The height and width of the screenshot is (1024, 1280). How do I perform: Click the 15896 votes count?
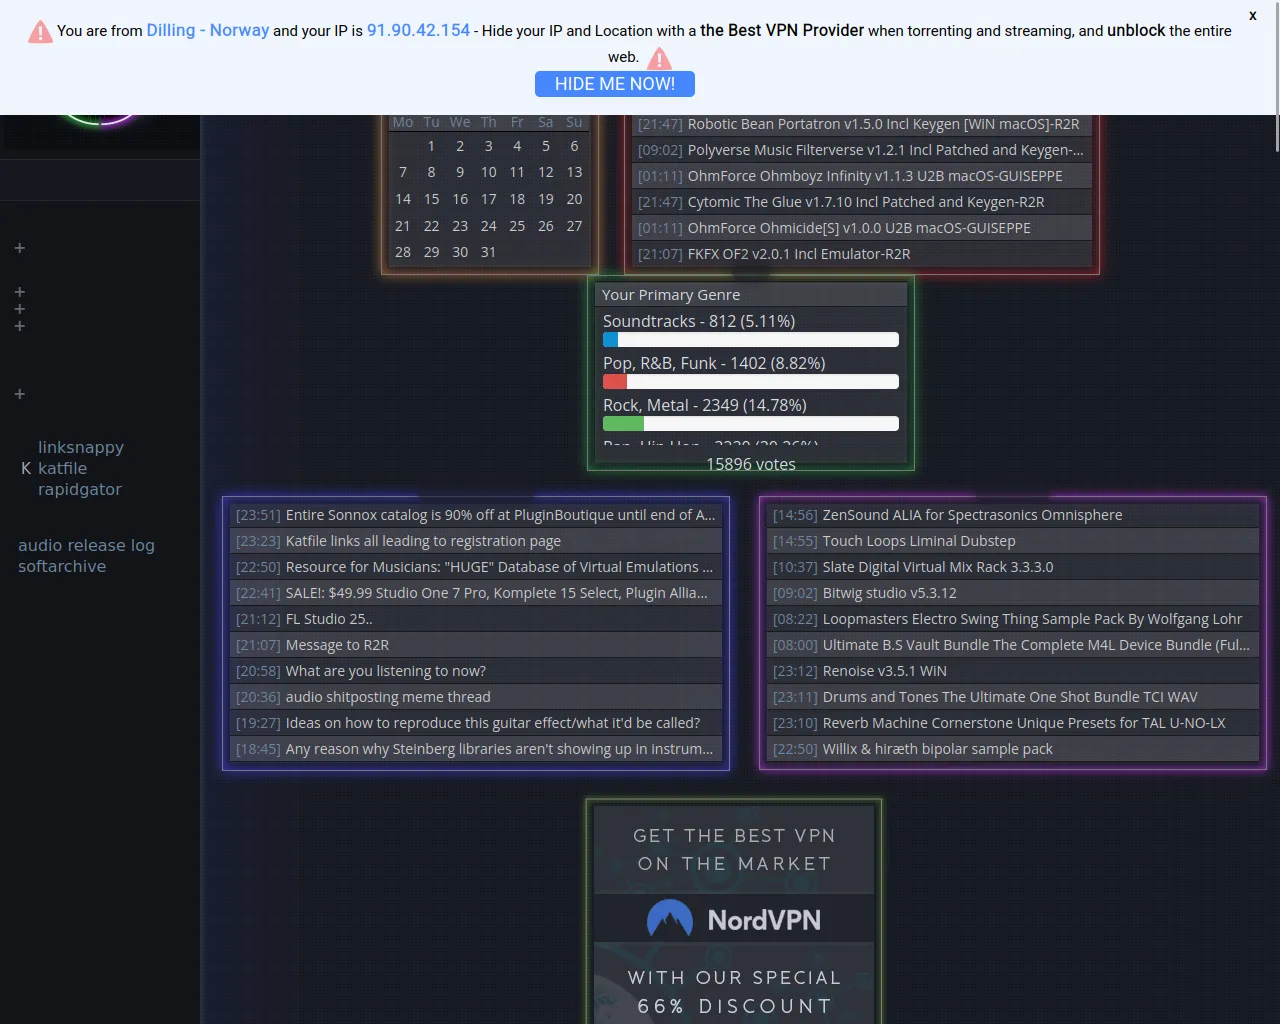(751, 464)
